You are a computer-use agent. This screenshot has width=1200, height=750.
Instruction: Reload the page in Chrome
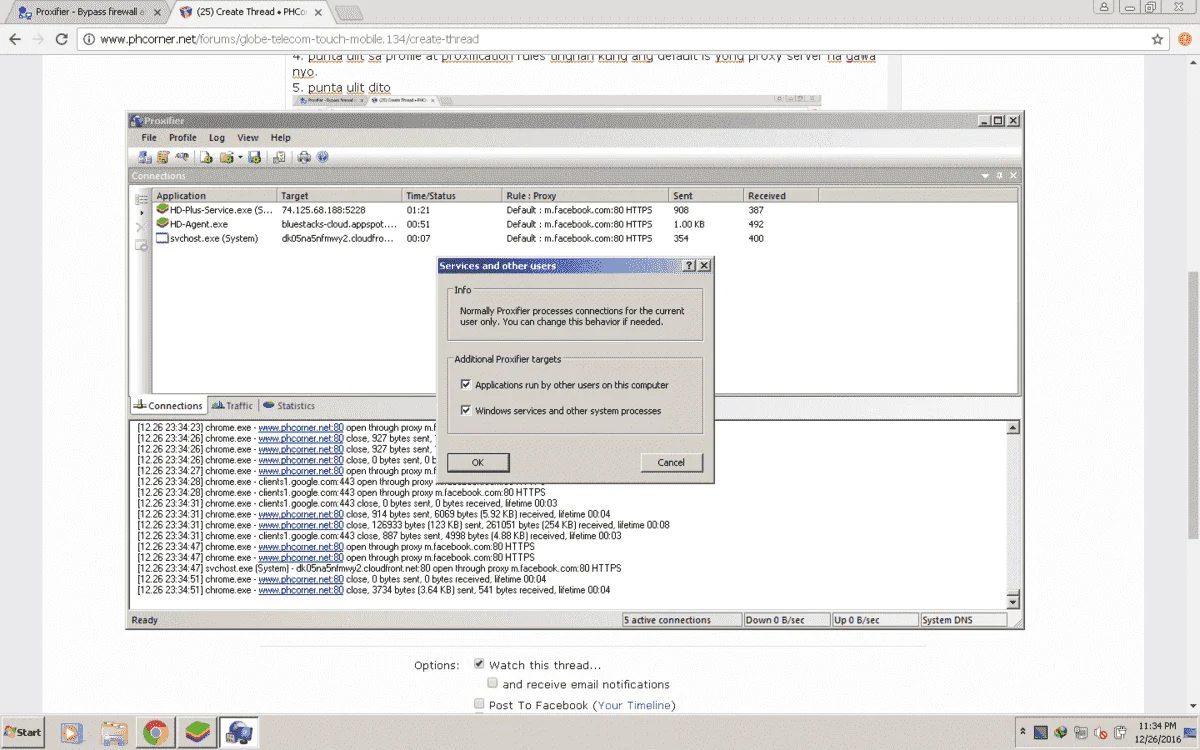pyautogui.click(x=61, y=39)
